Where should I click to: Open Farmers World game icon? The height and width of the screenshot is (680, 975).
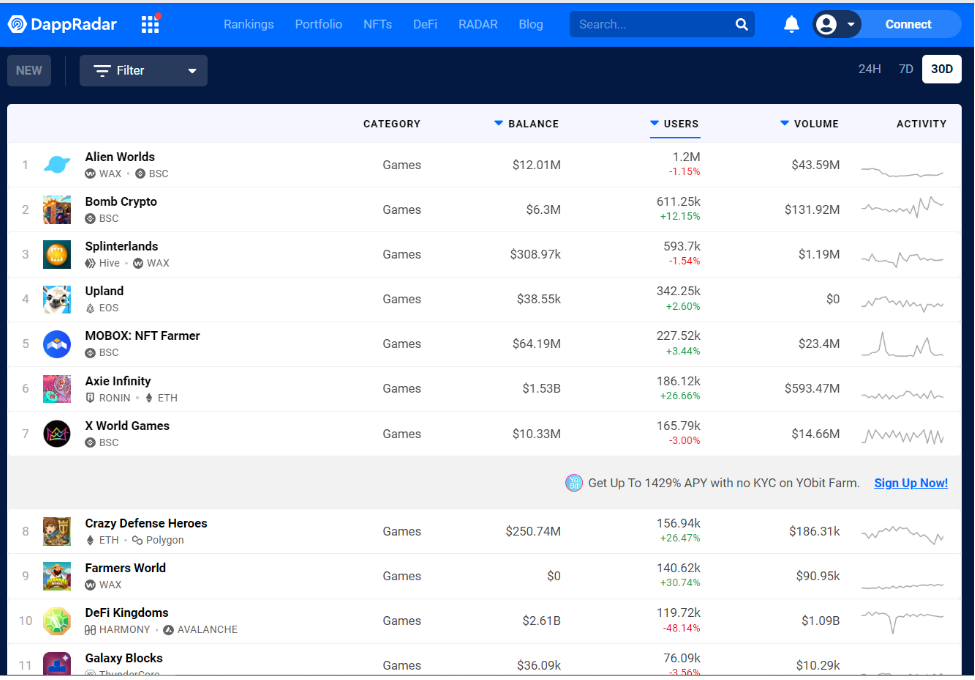[x=57, y=576]
